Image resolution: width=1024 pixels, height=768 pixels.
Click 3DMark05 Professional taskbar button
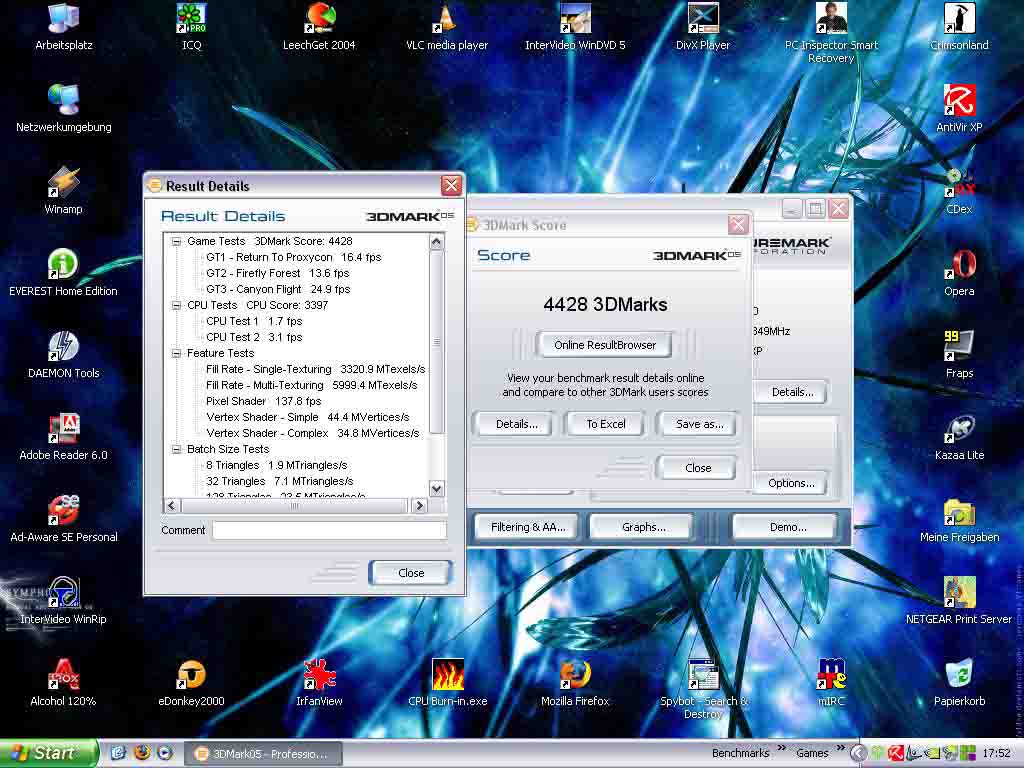[x=262, y=754]
